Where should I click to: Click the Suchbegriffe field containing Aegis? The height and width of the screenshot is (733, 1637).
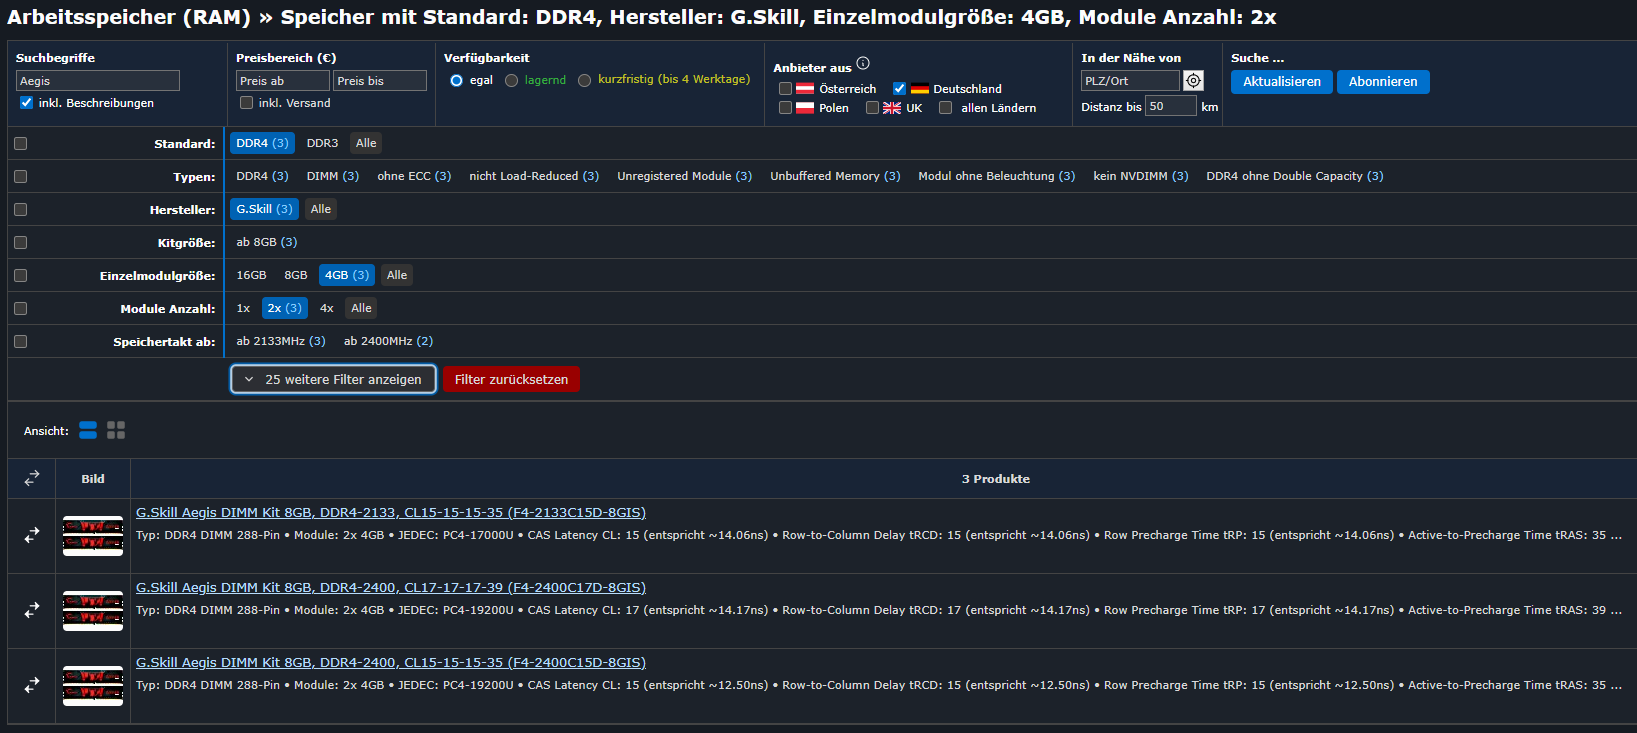98,81
